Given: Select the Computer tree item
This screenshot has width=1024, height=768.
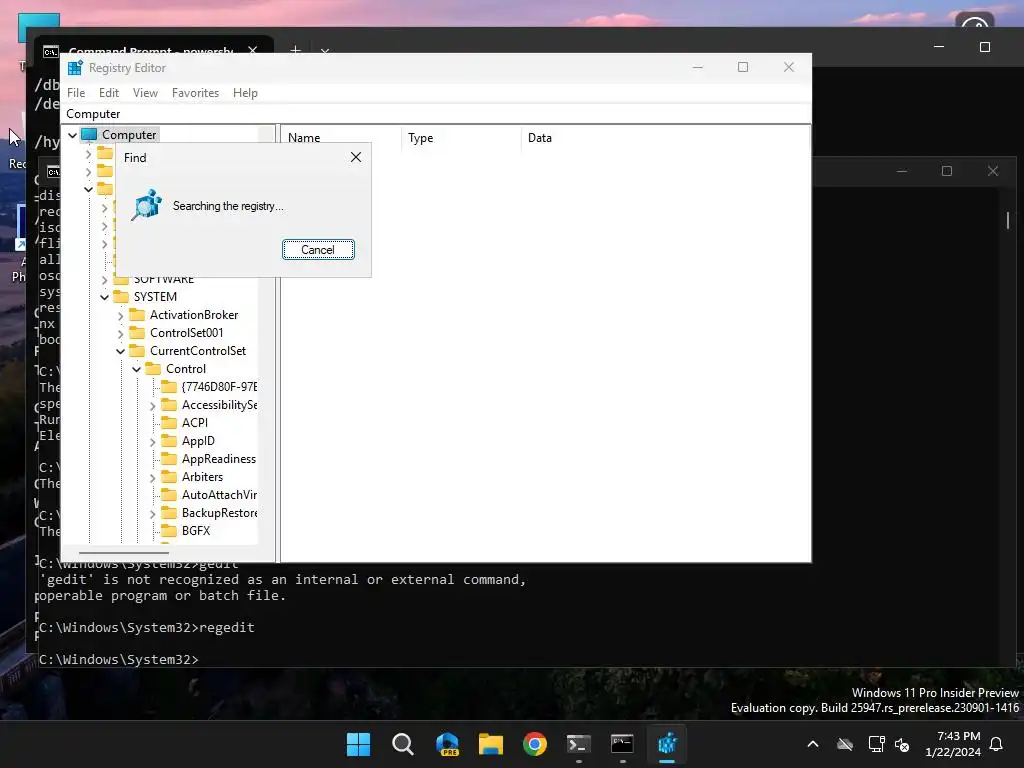Looking at the screenshot, I should tap(129, 135).
